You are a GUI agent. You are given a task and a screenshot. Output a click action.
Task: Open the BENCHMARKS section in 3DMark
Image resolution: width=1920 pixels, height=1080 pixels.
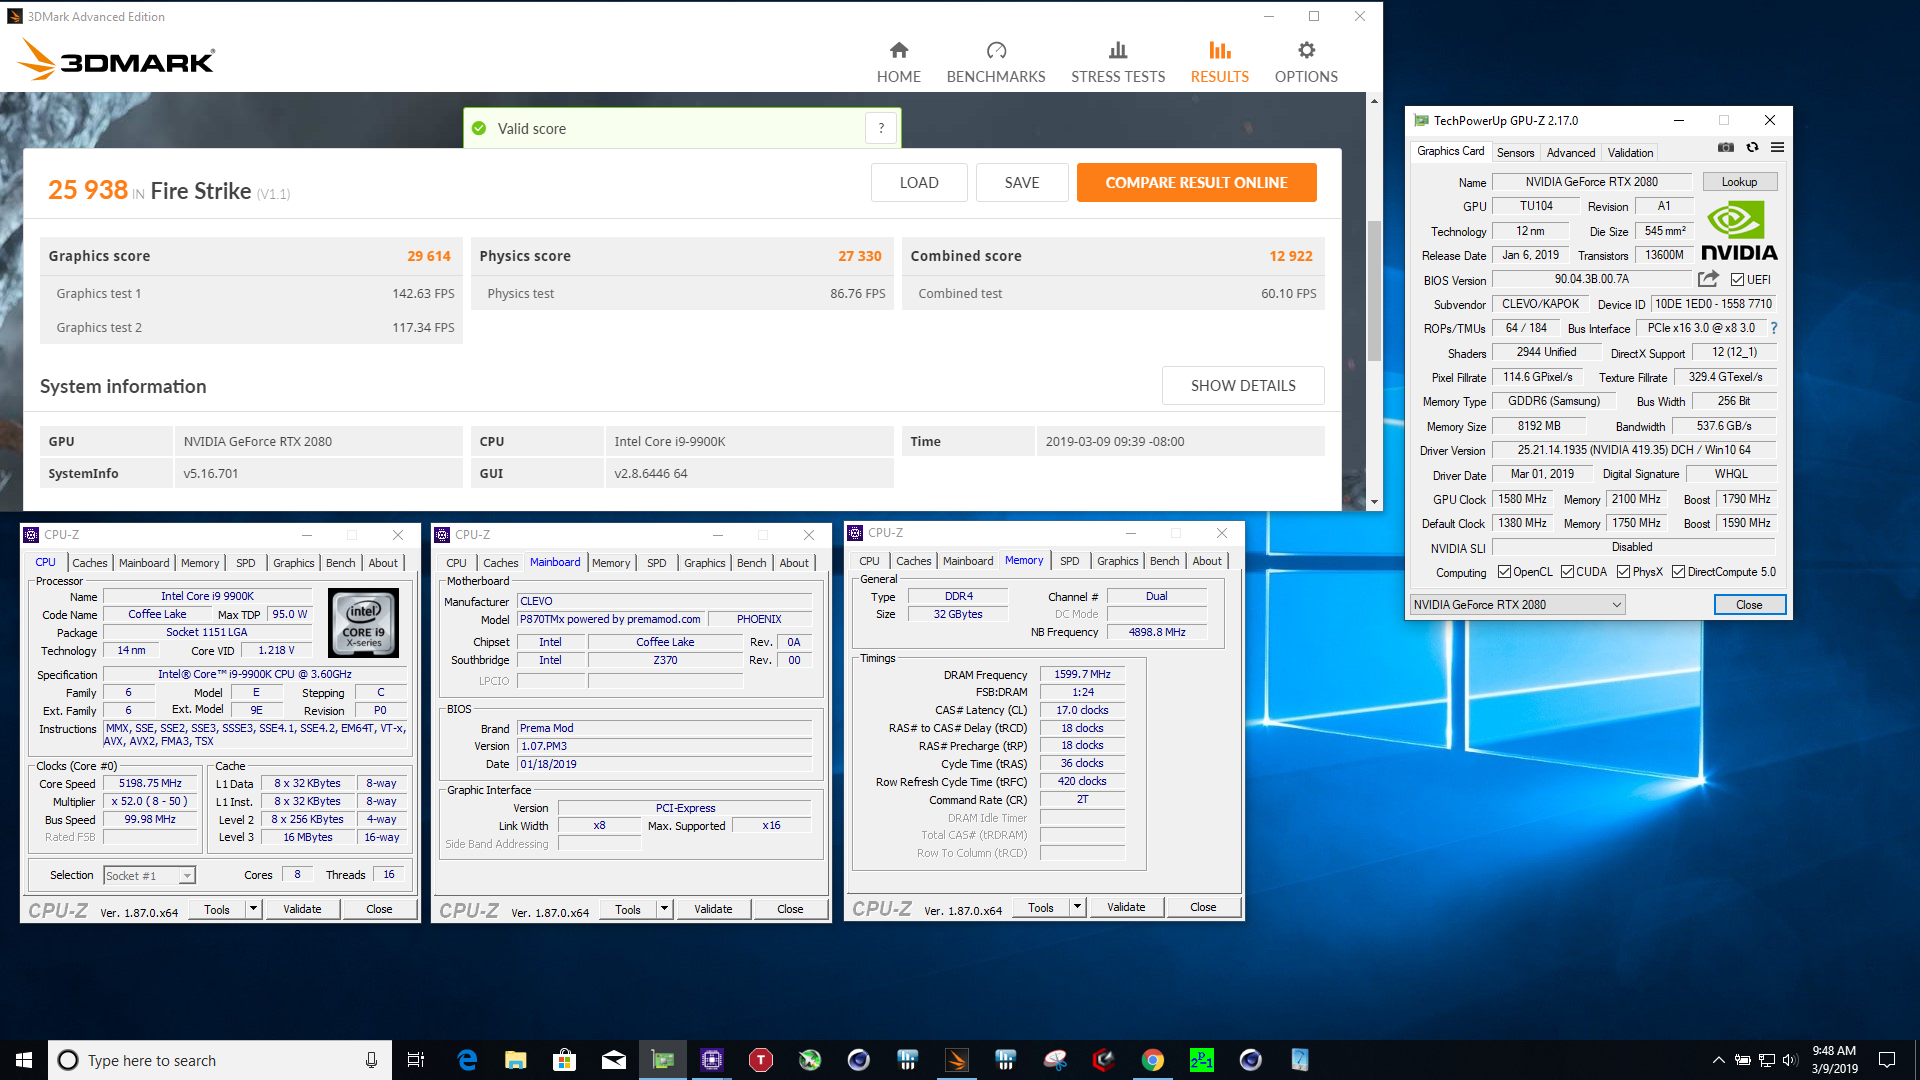[996, 62]
